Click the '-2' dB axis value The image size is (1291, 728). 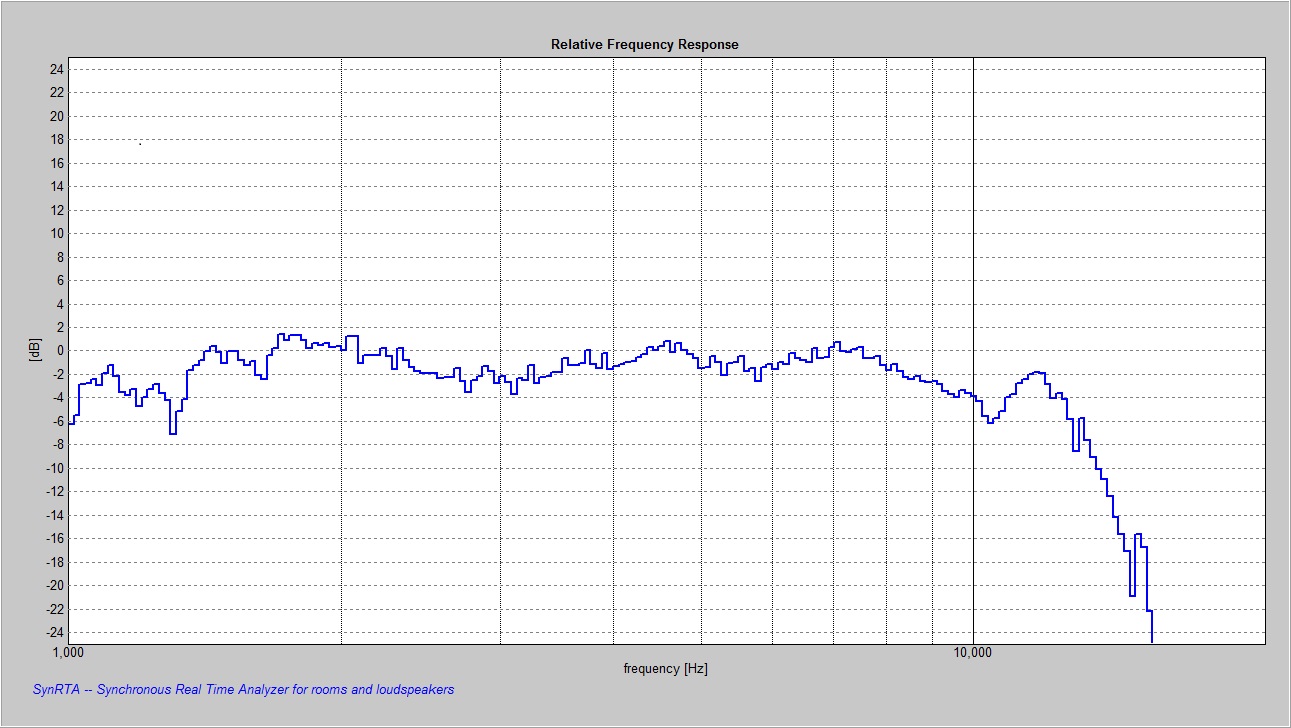pyautogui.click(x=59, y=374)
